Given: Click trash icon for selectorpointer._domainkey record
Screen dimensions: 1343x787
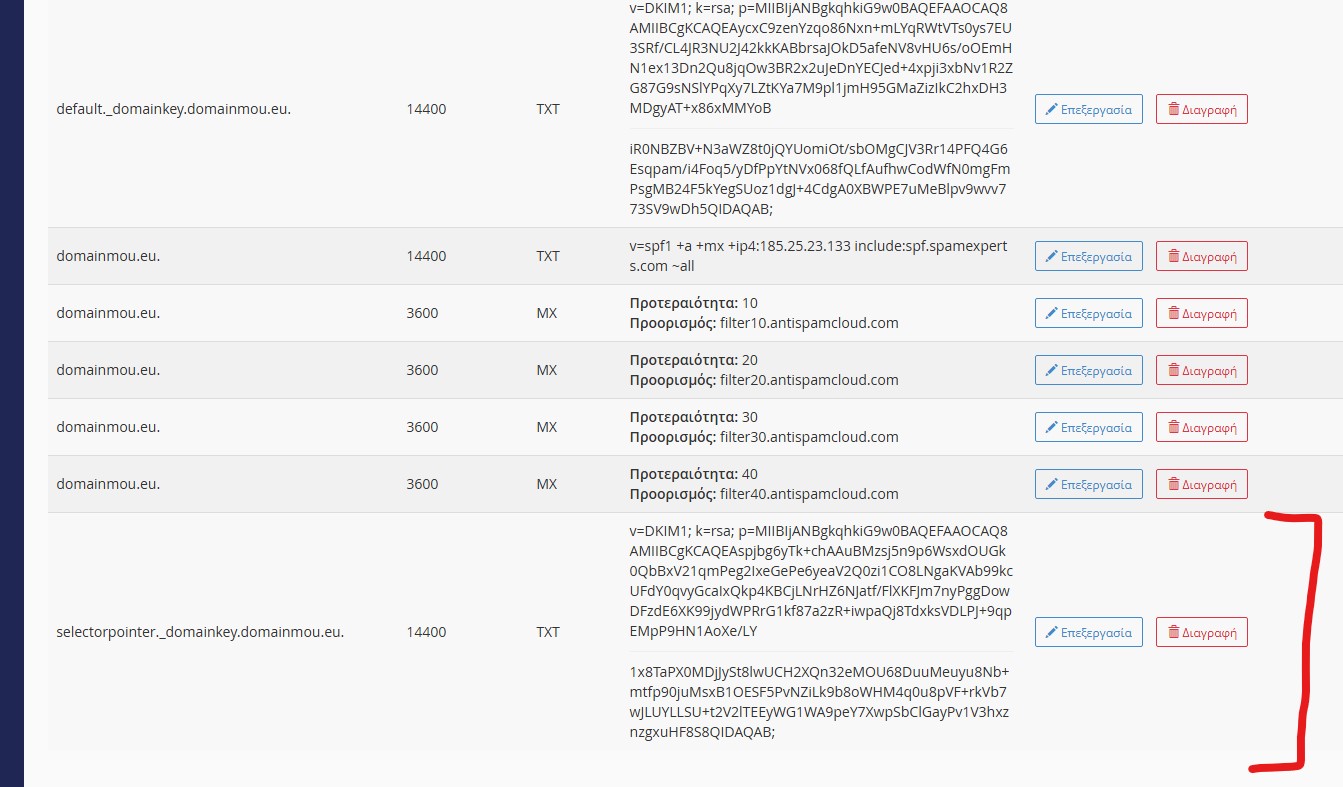Looking at the screenshot, I should coord(1173,633).
